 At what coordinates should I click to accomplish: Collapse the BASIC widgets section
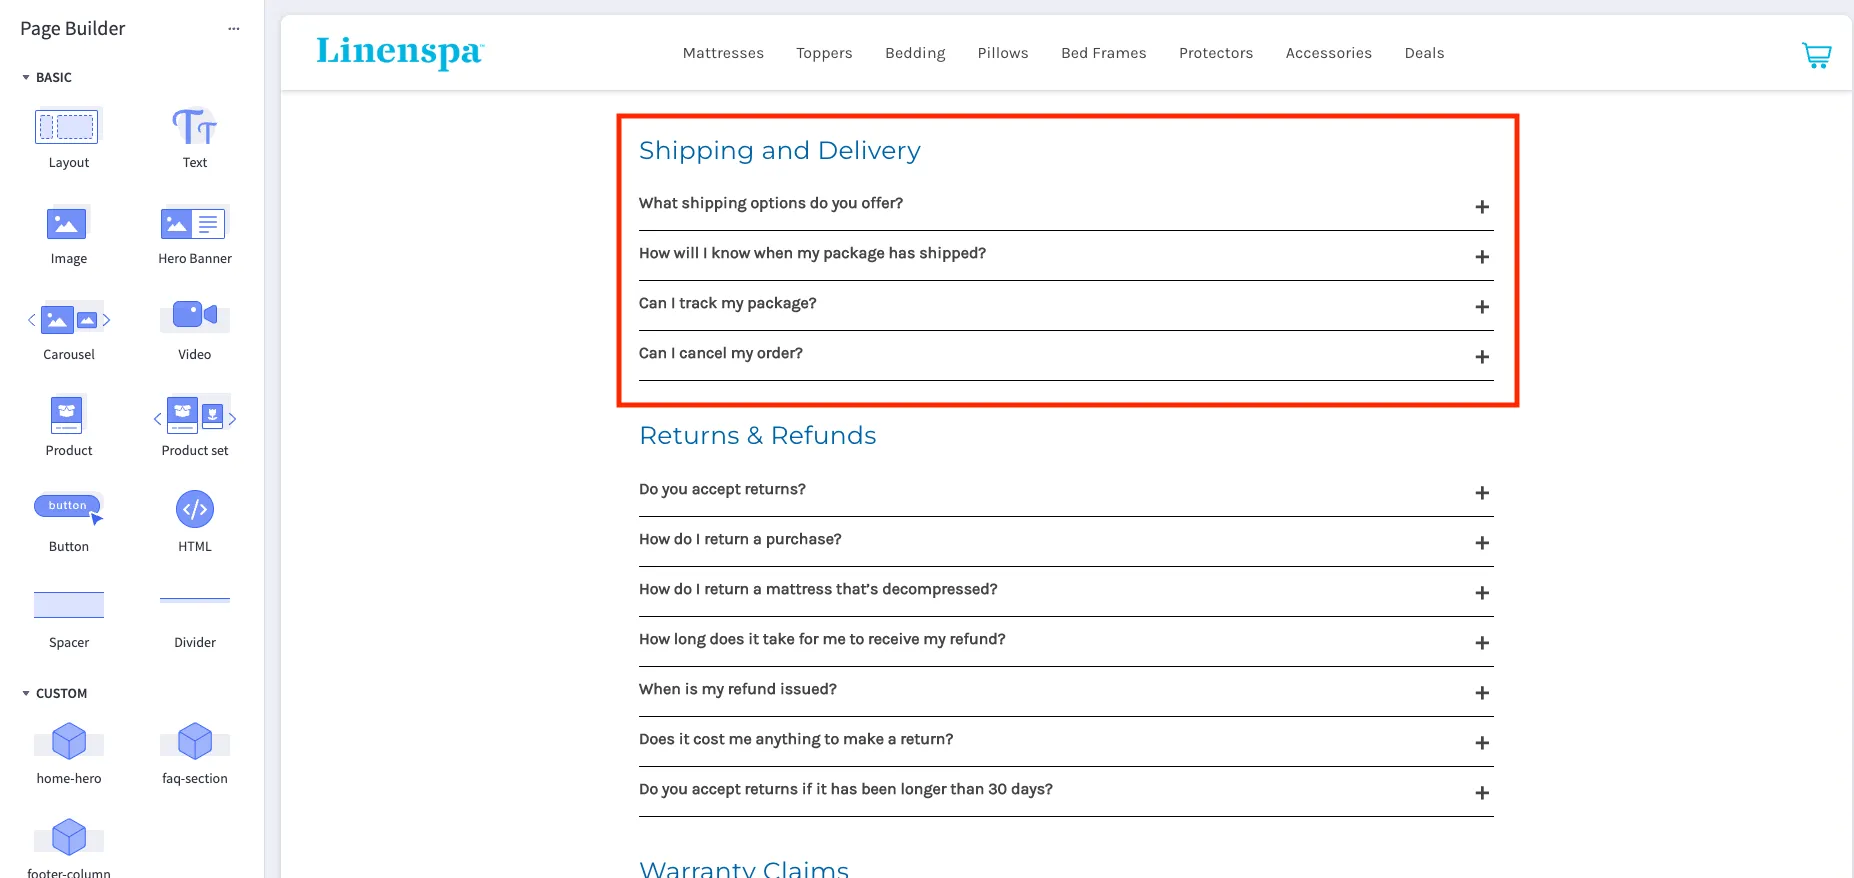pos(26,77)
